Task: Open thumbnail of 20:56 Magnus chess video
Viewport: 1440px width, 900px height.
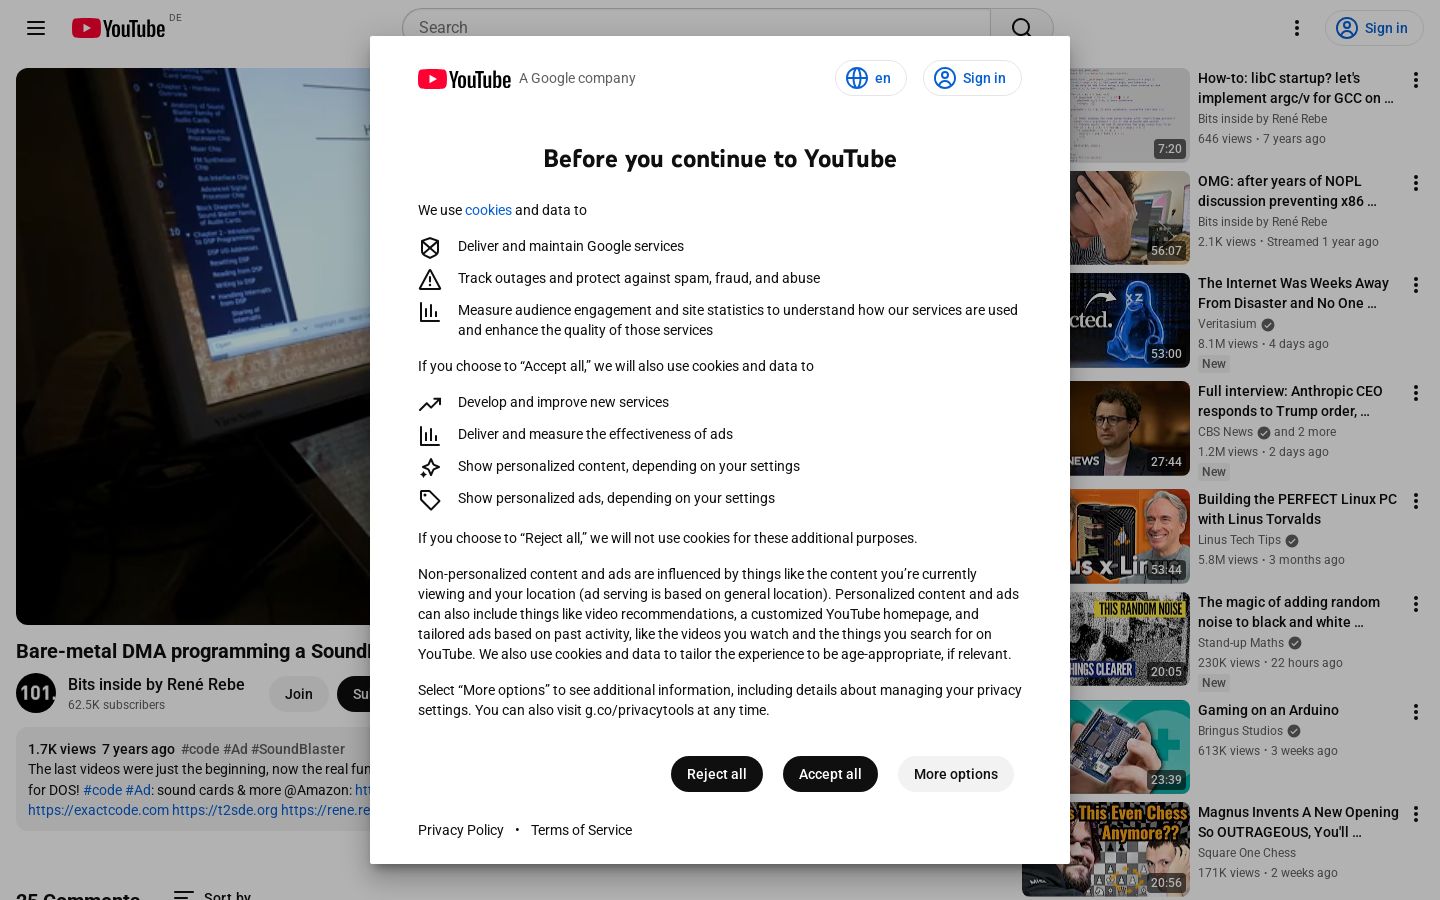Action: click(x=1130, y=849)
